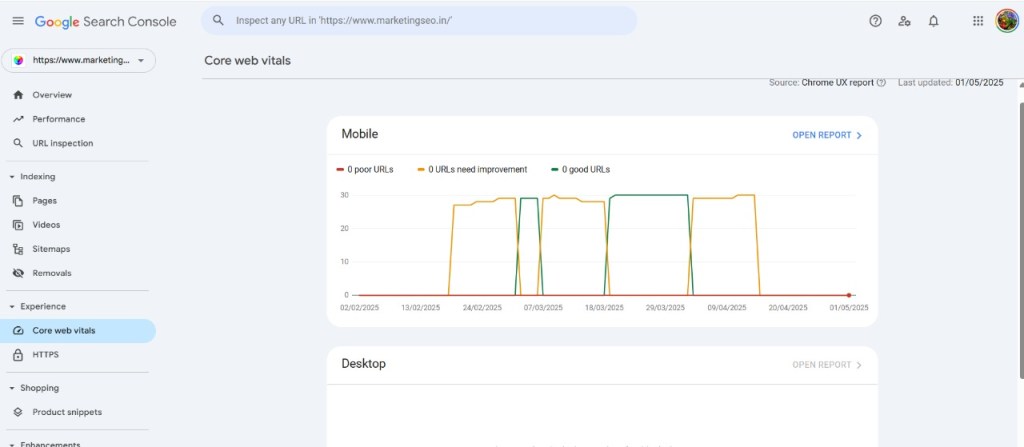Click the Inspect any URL search field

(419, 21)
